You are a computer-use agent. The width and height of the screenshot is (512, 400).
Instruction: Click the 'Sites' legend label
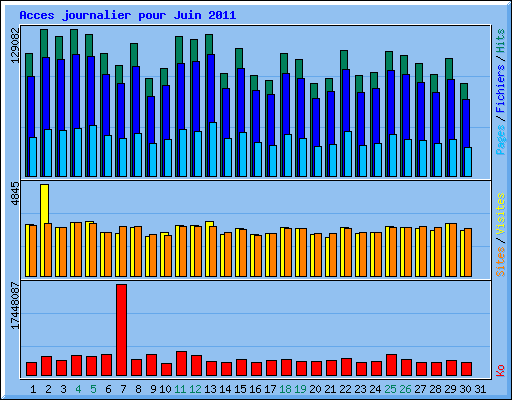pos(501,262)
